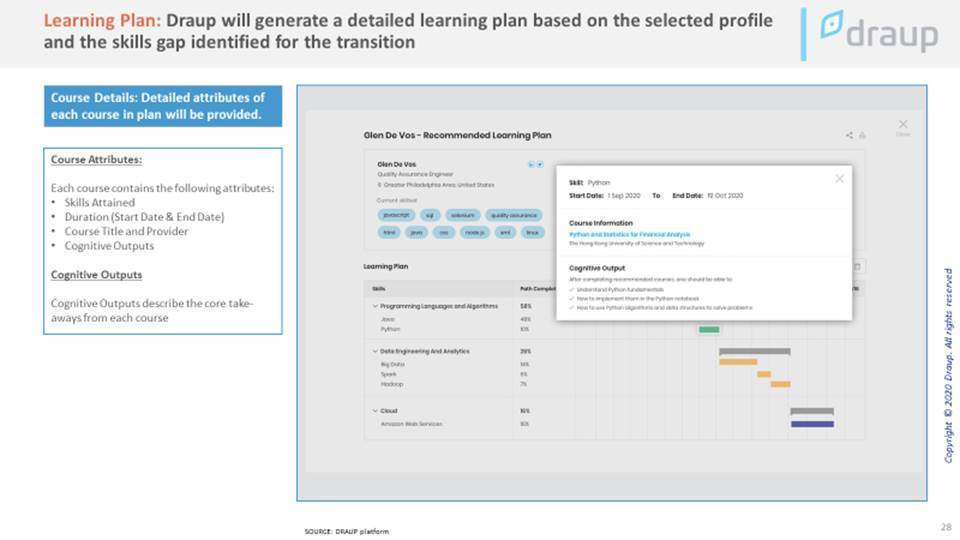Screen dimensions: 960x540
Task: Click the square icon right of Learning Plan
Action: (x=857, y=266)
